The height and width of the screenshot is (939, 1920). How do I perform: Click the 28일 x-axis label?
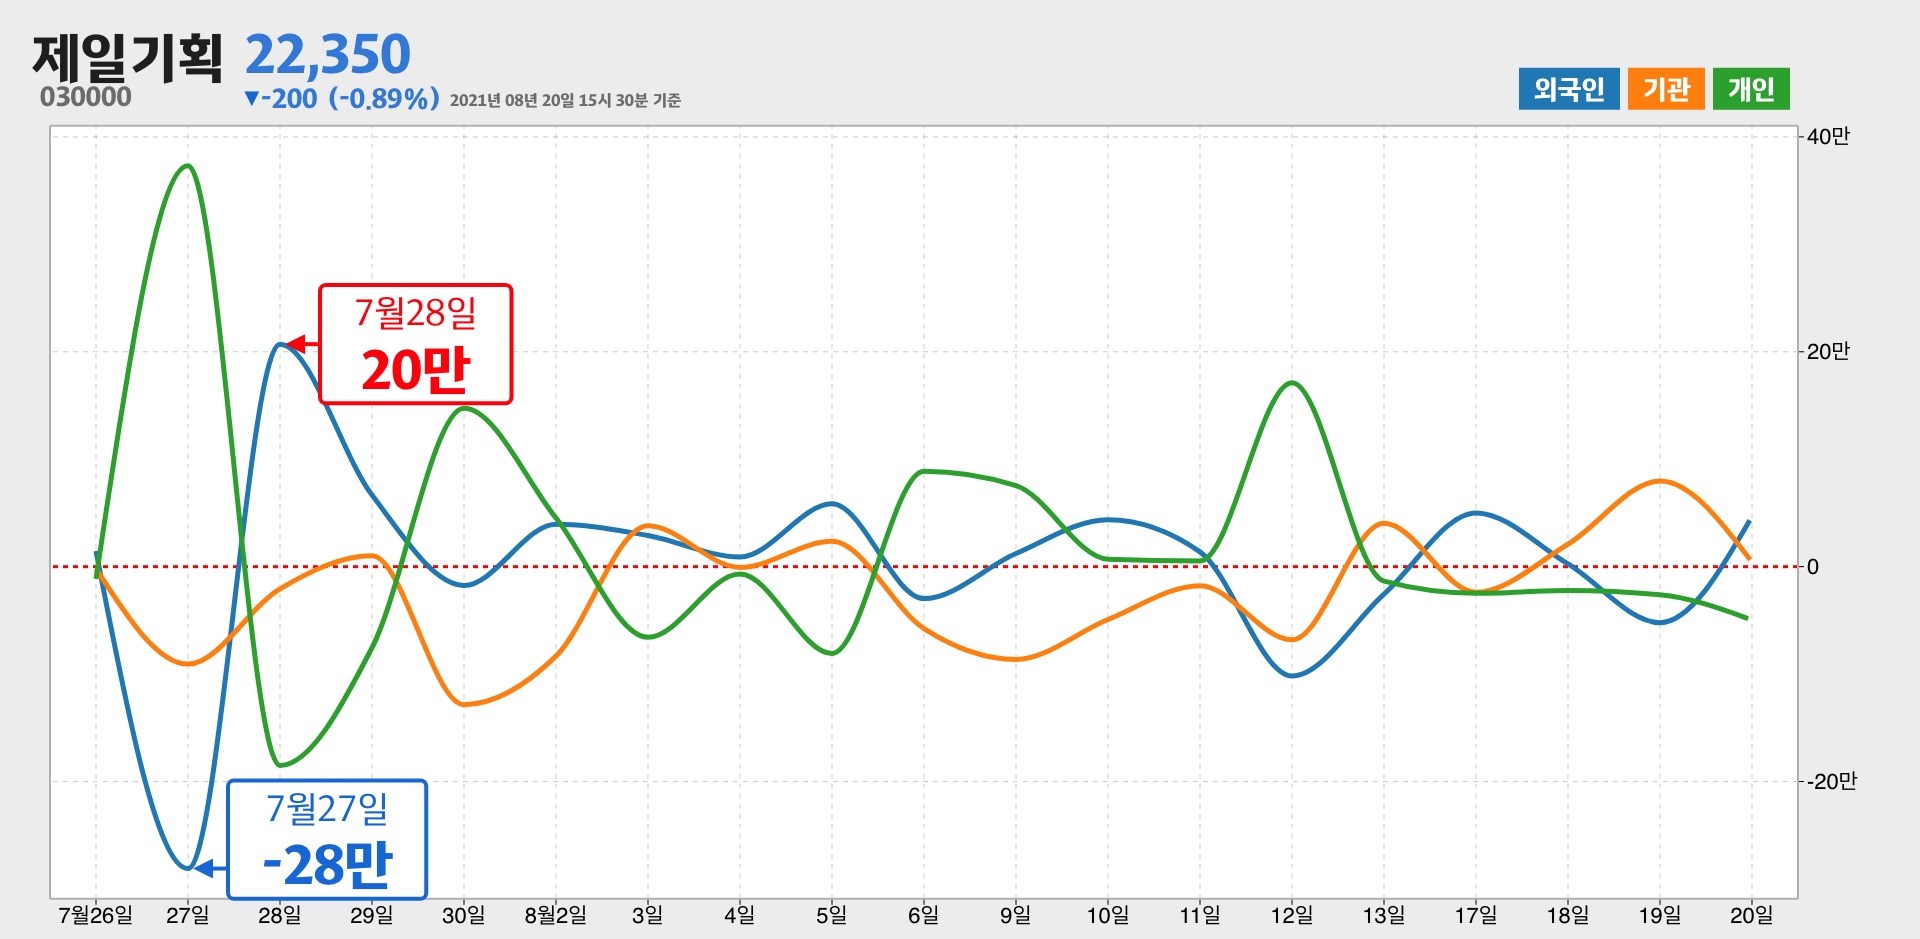pyautogui.click(x=280, y=915)
